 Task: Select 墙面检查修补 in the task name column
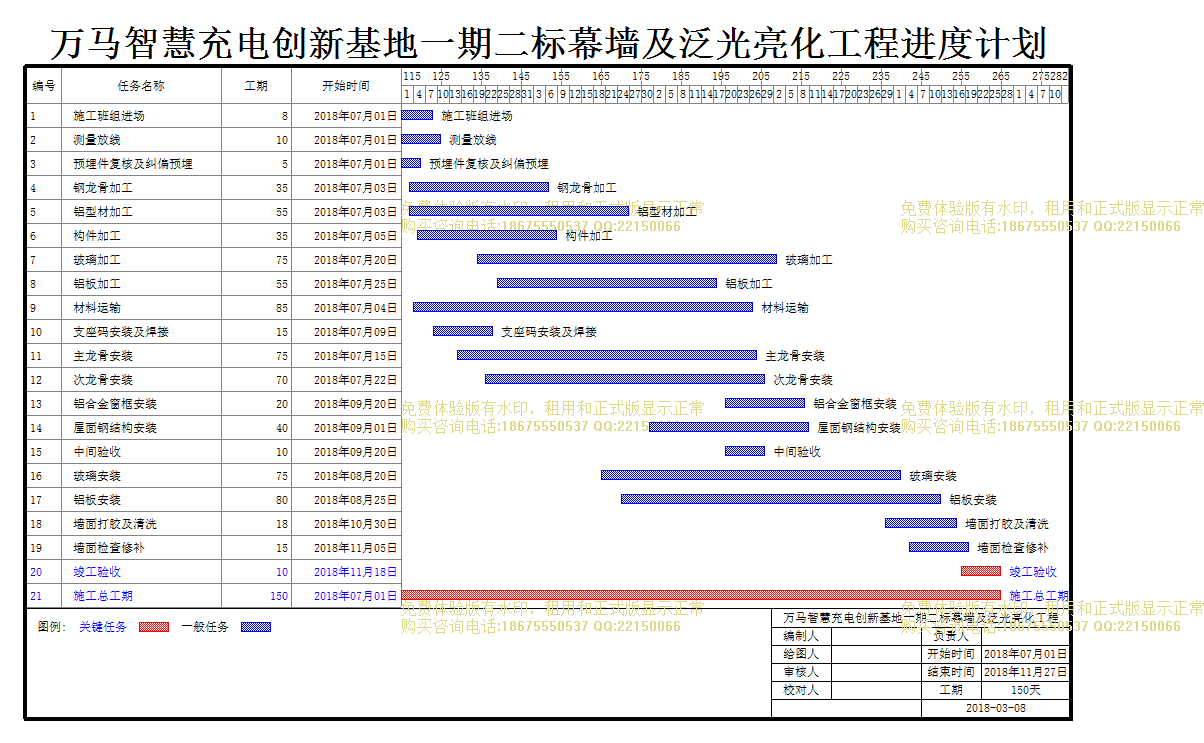point(109,548)
